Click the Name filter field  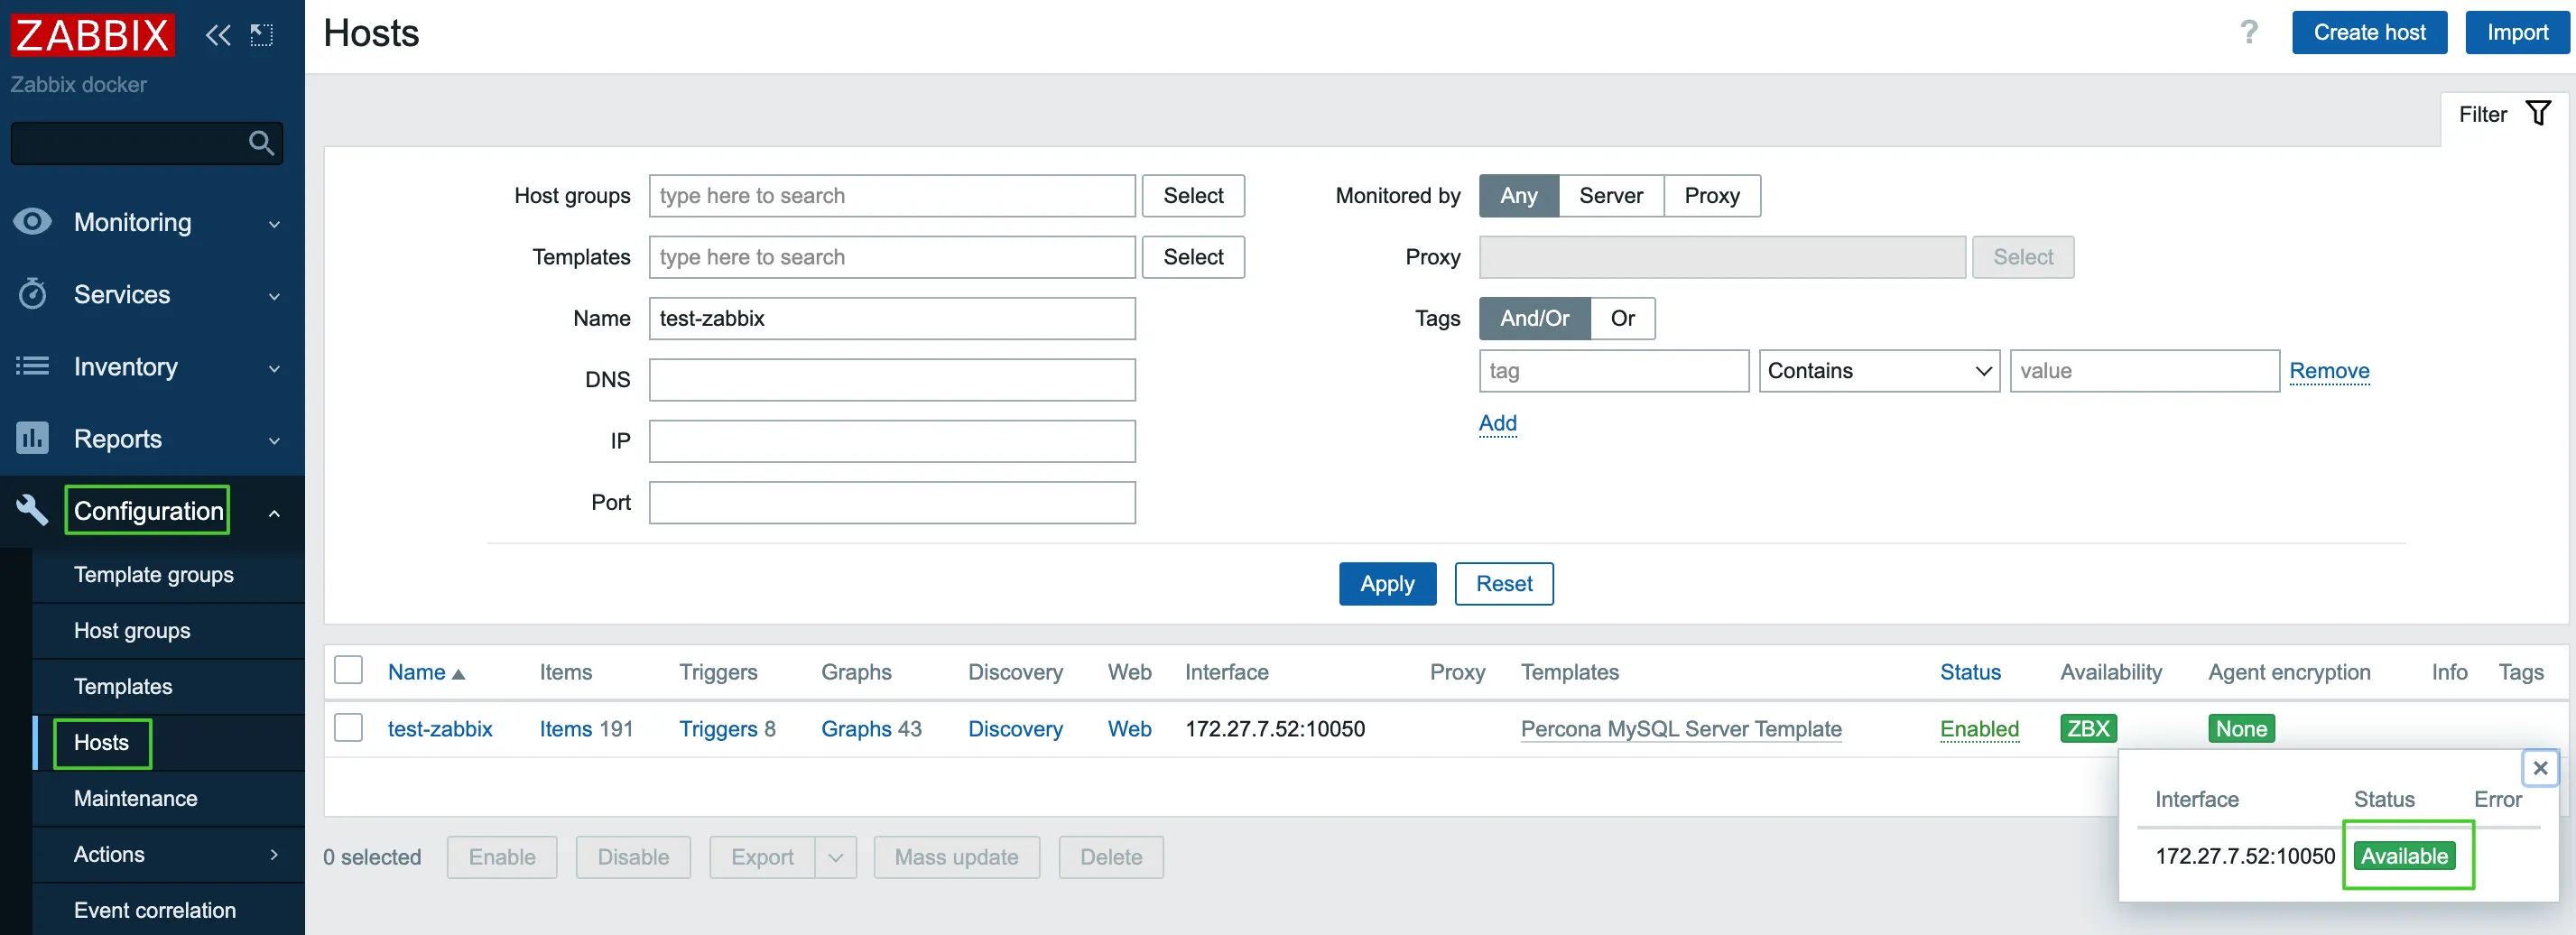[891, 318]
